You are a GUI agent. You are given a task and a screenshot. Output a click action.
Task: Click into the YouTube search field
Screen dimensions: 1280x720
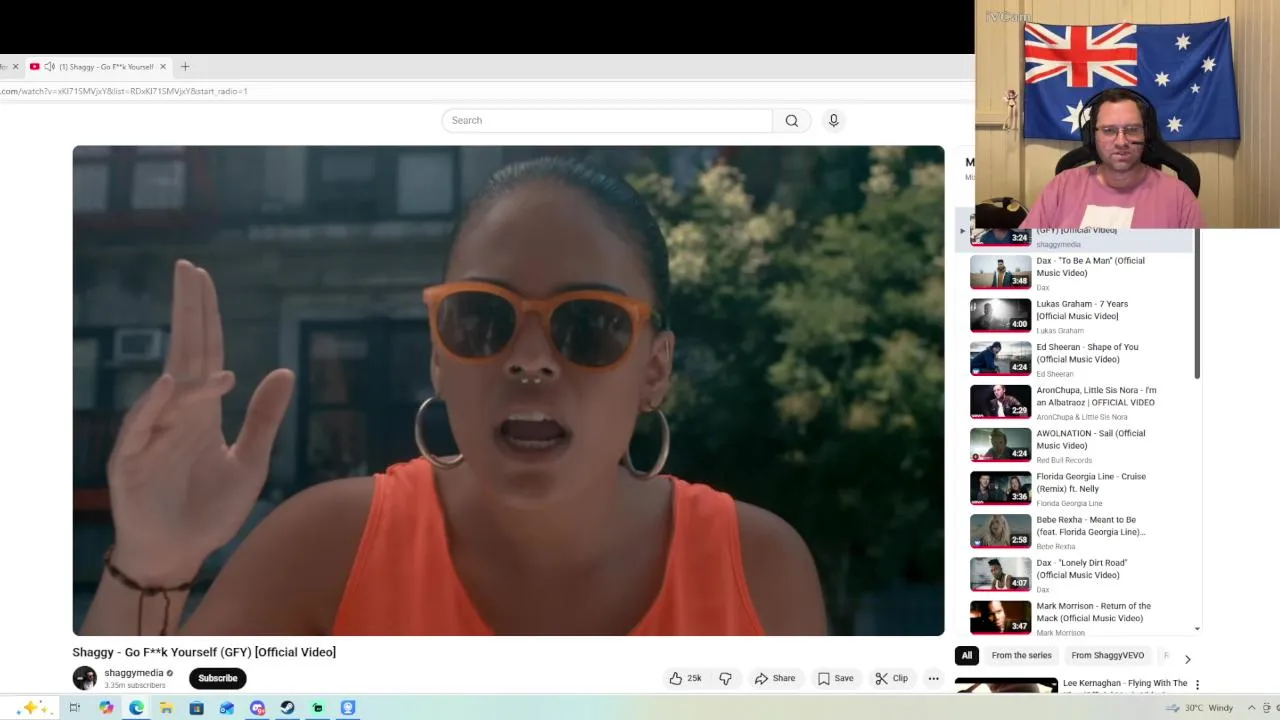[x=607, y=121]
